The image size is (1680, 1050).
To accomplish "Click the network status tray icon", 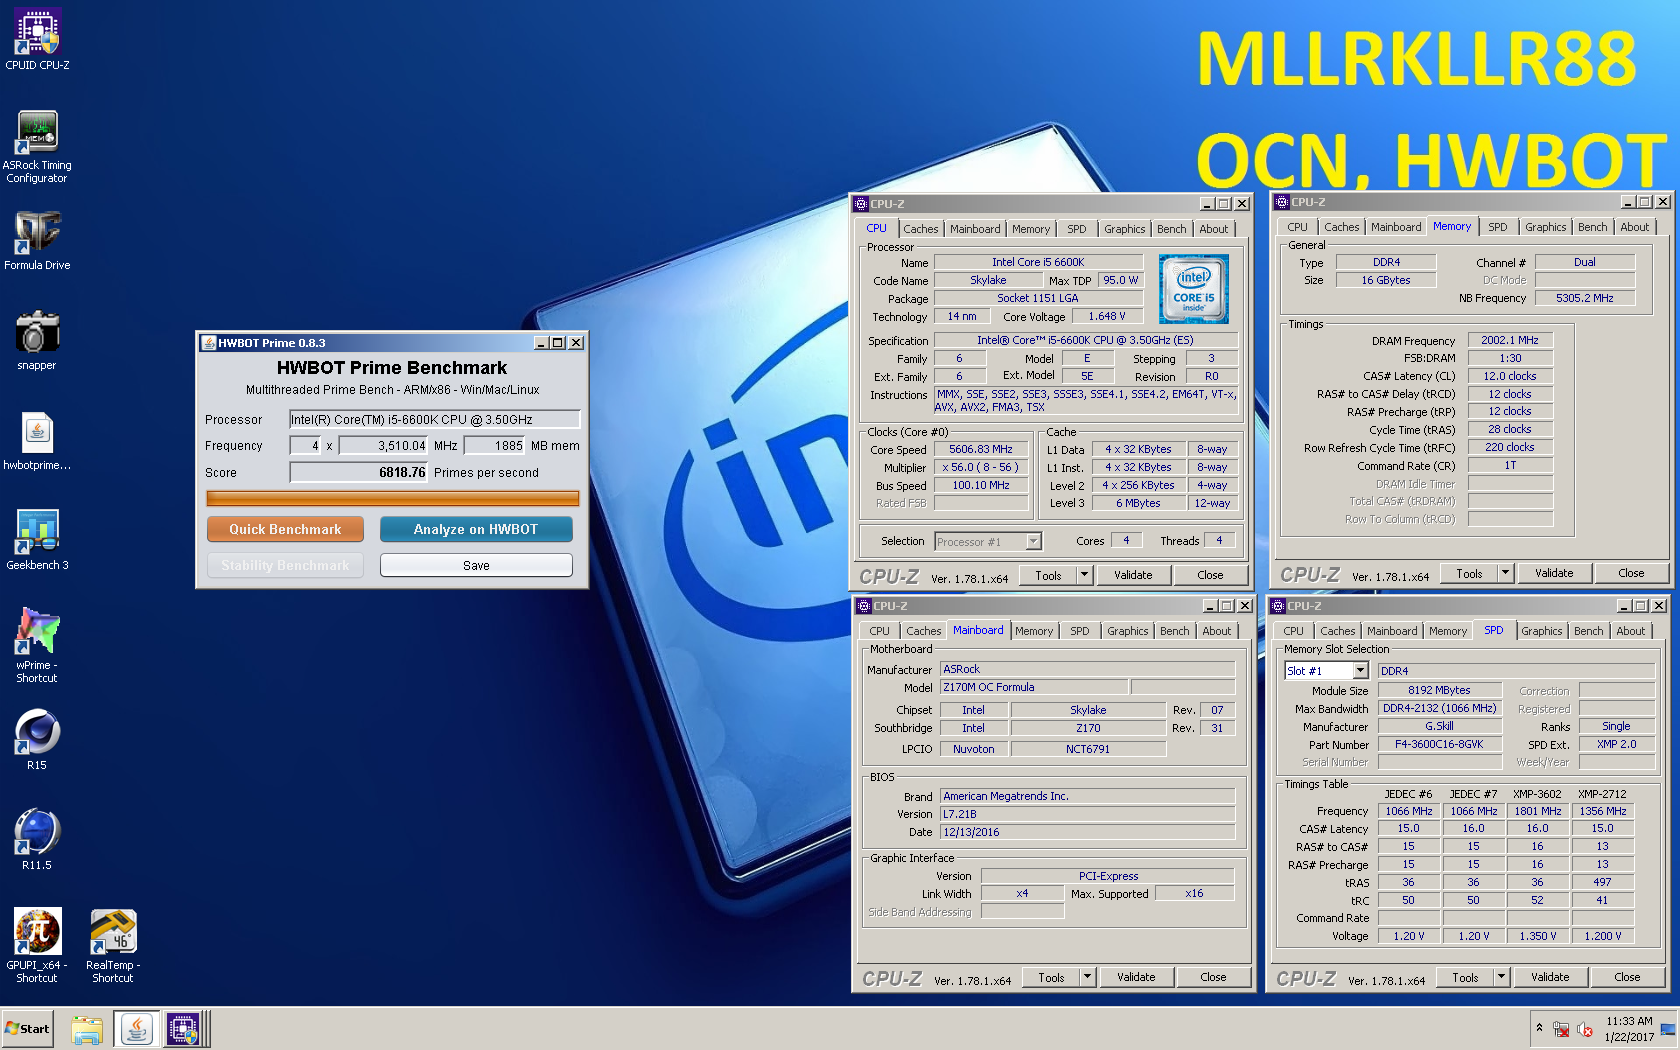I will pyautogui.click(x=1561, y=1029).
